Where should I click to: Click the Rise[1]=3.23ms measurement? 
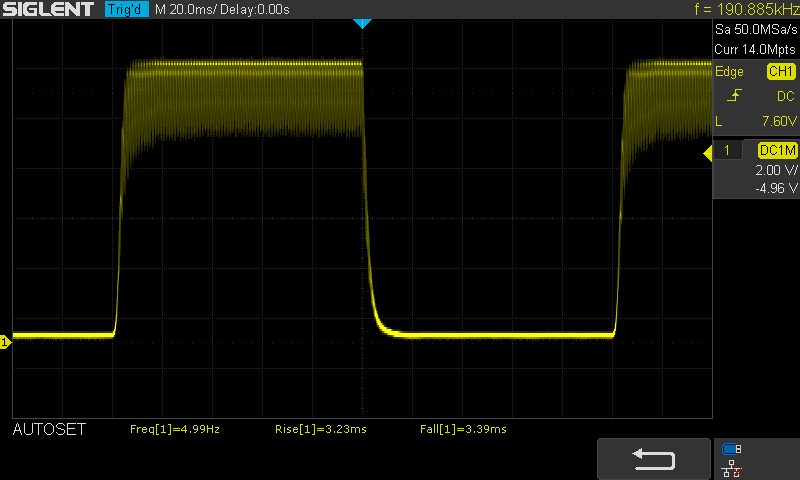pos(320,429)
